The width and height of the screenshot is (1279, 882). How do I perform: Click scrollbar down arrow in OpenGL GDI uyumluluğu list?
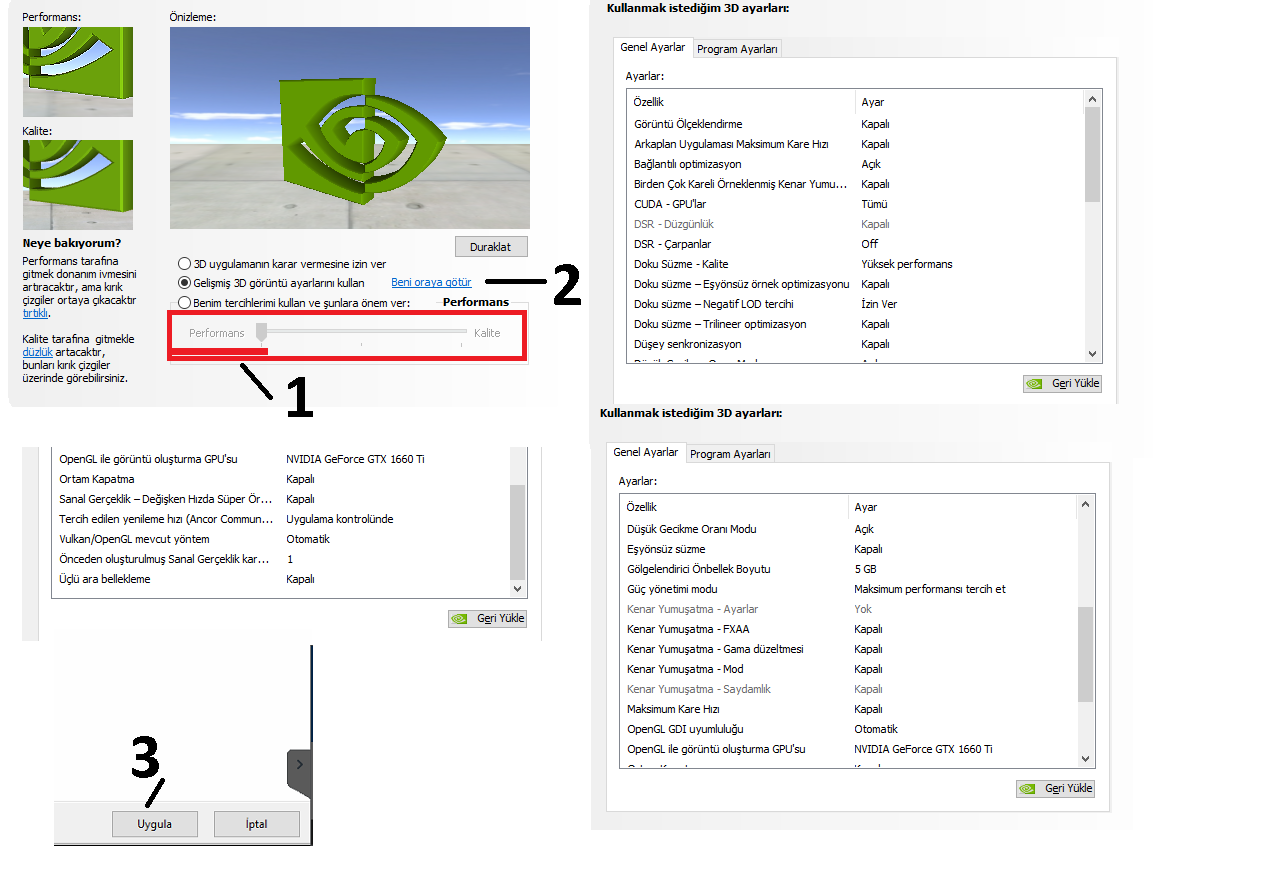point(1085,757)
